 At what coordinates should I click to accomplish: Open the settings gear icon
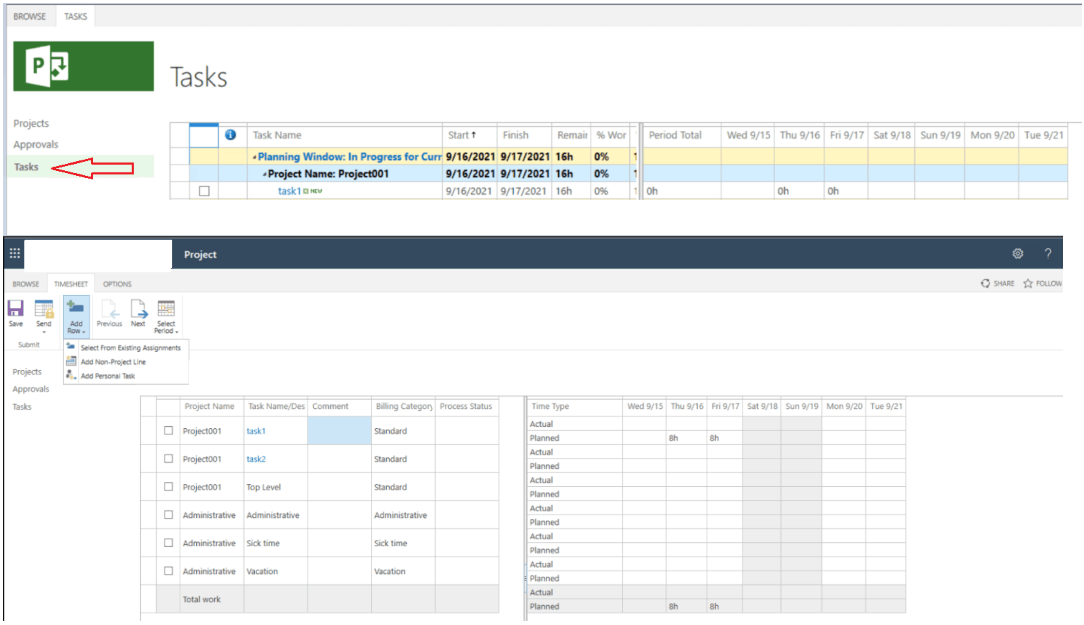click(x=1018, y=254)
